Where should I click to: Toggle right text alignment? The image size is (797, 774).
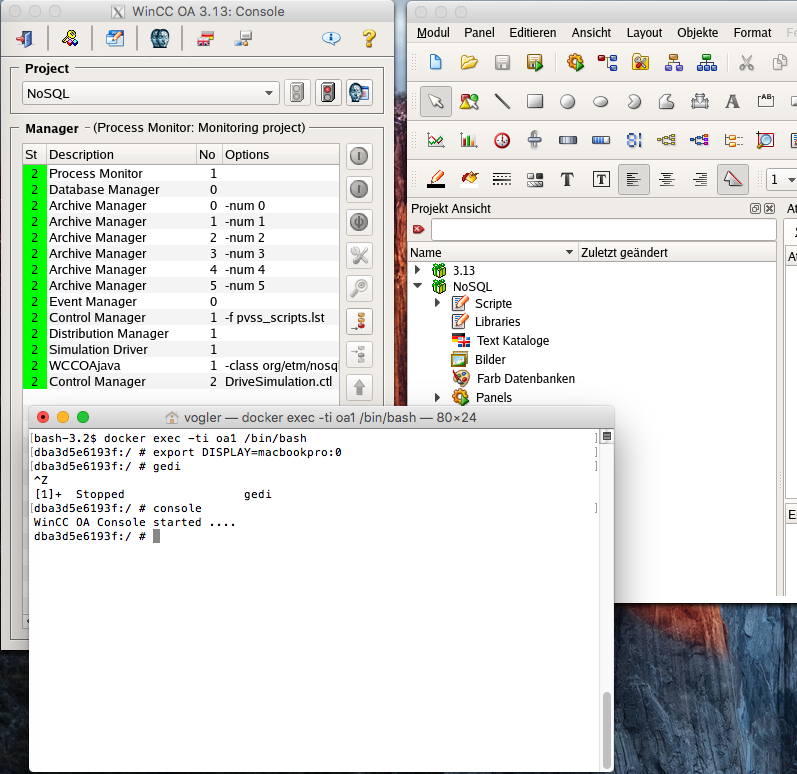pos(699,179)
